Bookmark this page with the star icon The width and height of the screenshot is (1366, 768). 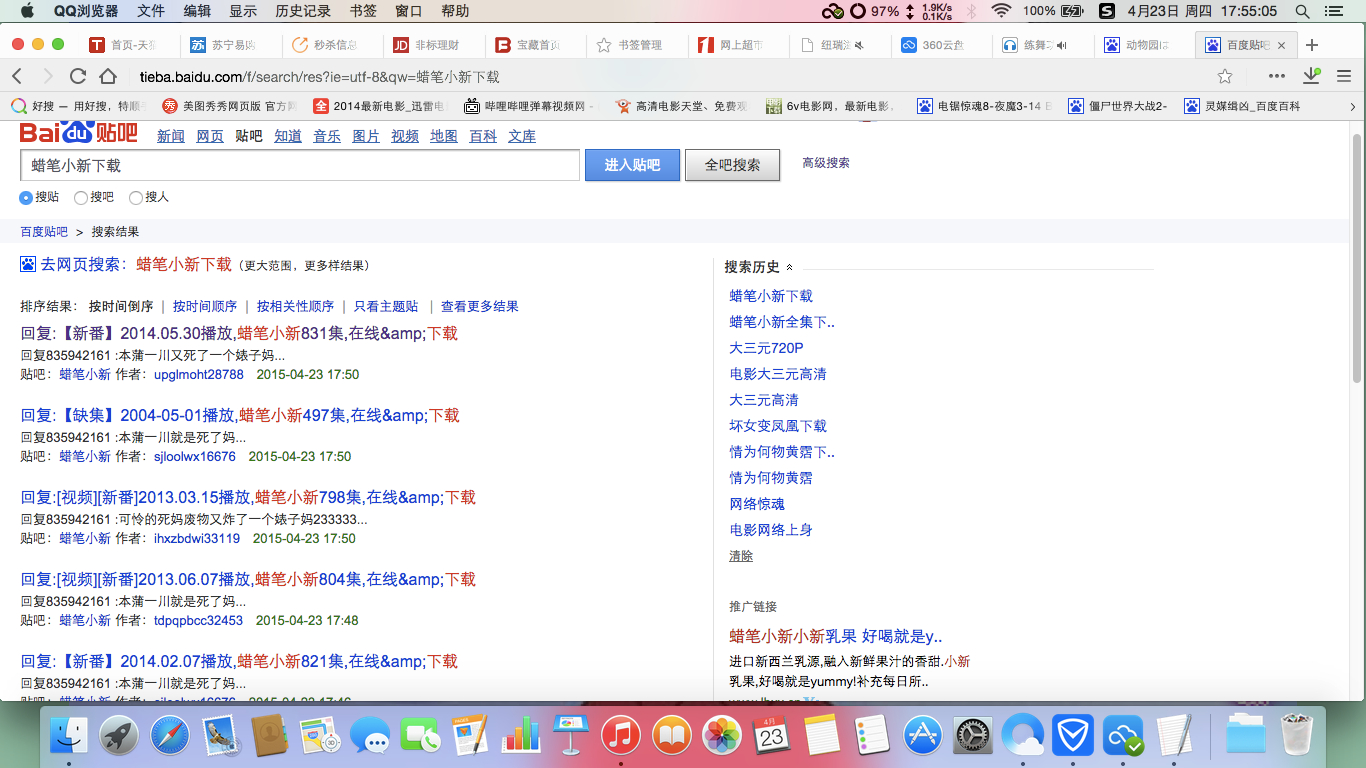[x=1225, y=76]
